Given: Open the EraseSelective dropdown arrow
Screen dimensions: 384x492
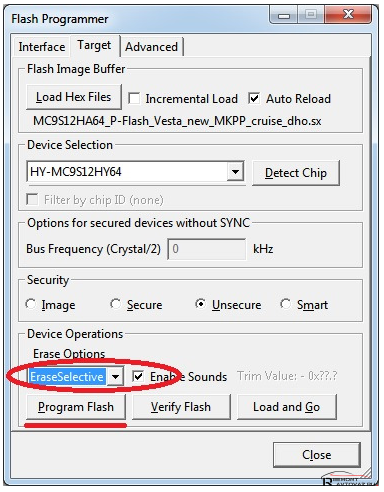Looking at the screenshot, I should [x=115, y=377].
